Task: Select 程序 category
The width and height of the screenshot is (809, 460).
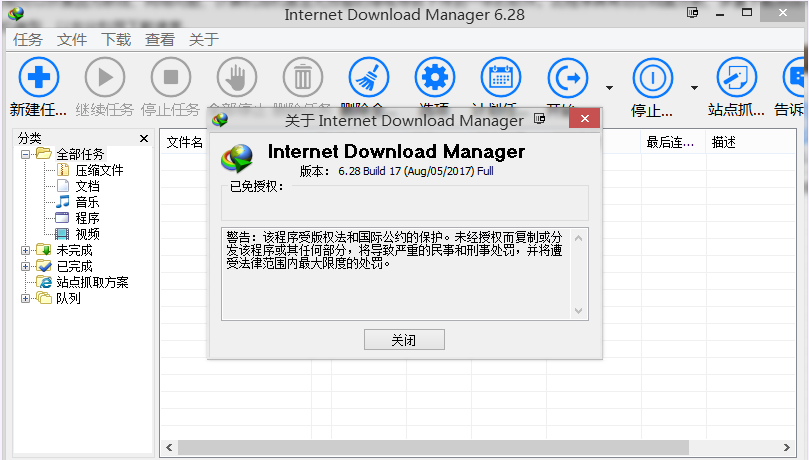Action: tap(87, 218)
